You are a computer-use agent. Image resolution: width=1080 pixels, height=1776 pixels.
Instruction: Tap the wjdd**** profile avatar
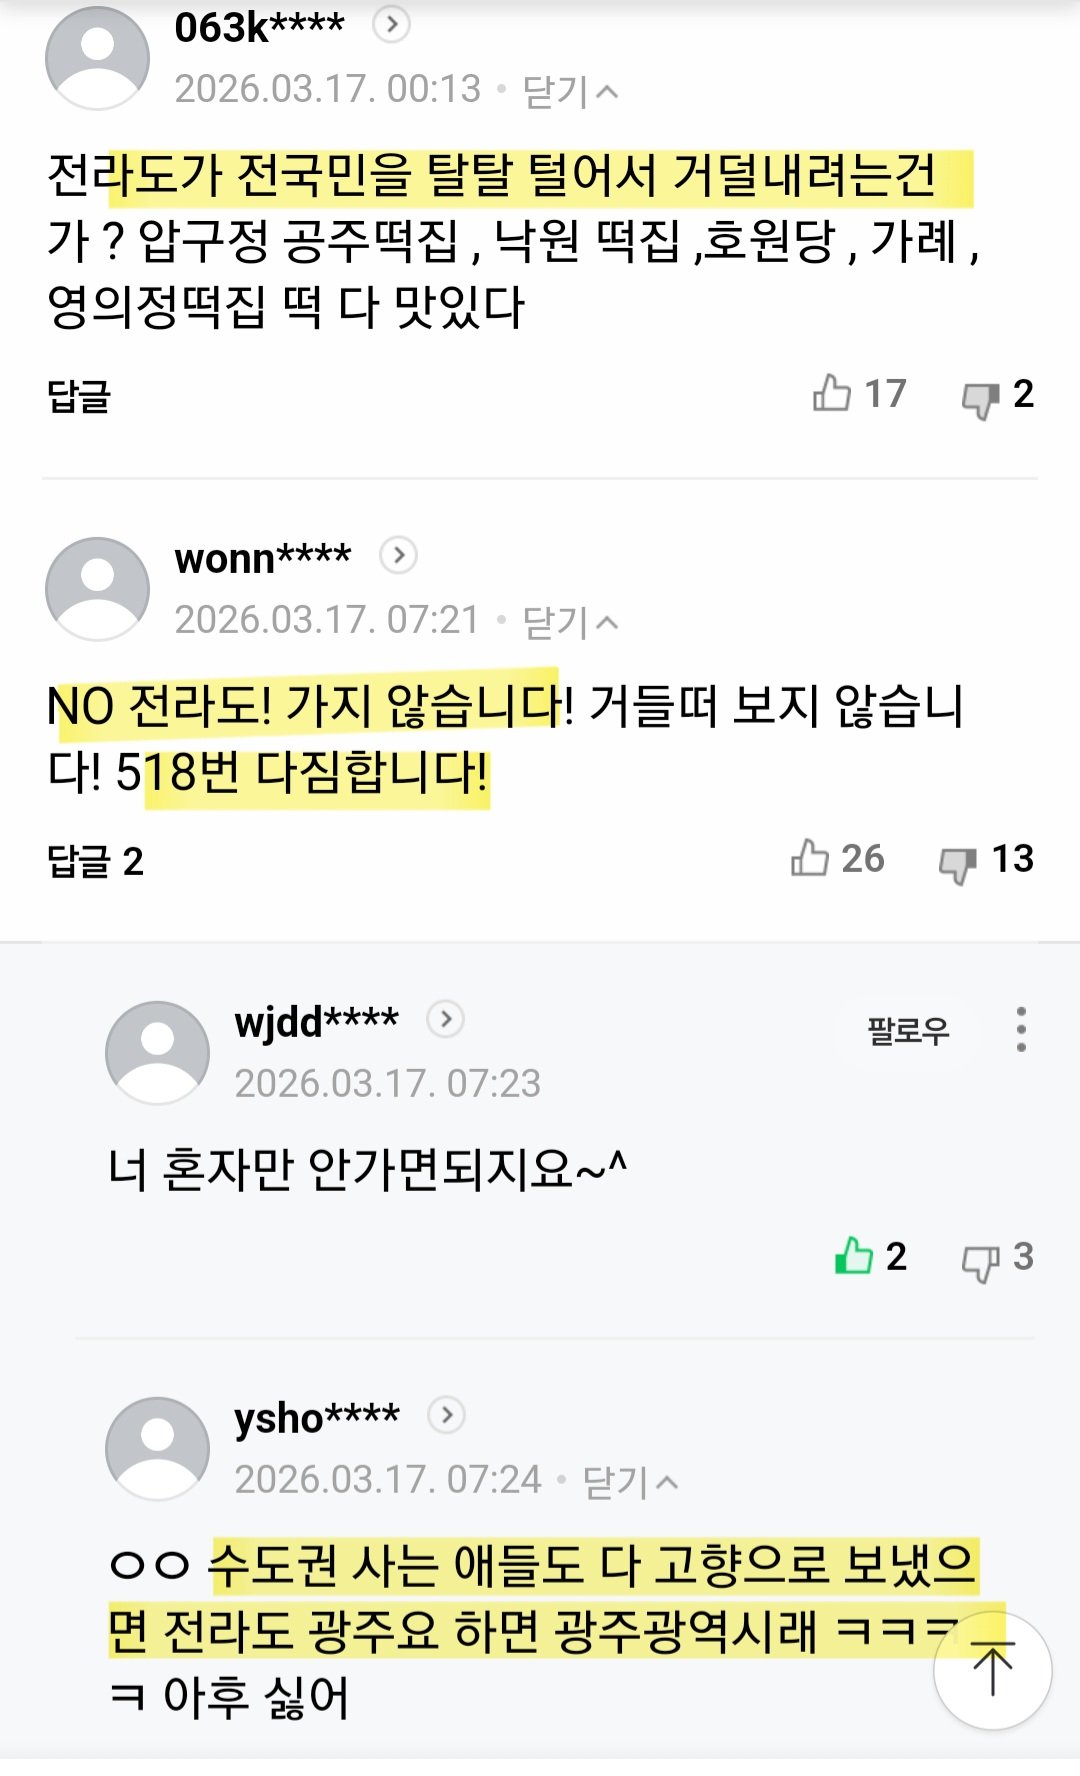click(158, 1052)
